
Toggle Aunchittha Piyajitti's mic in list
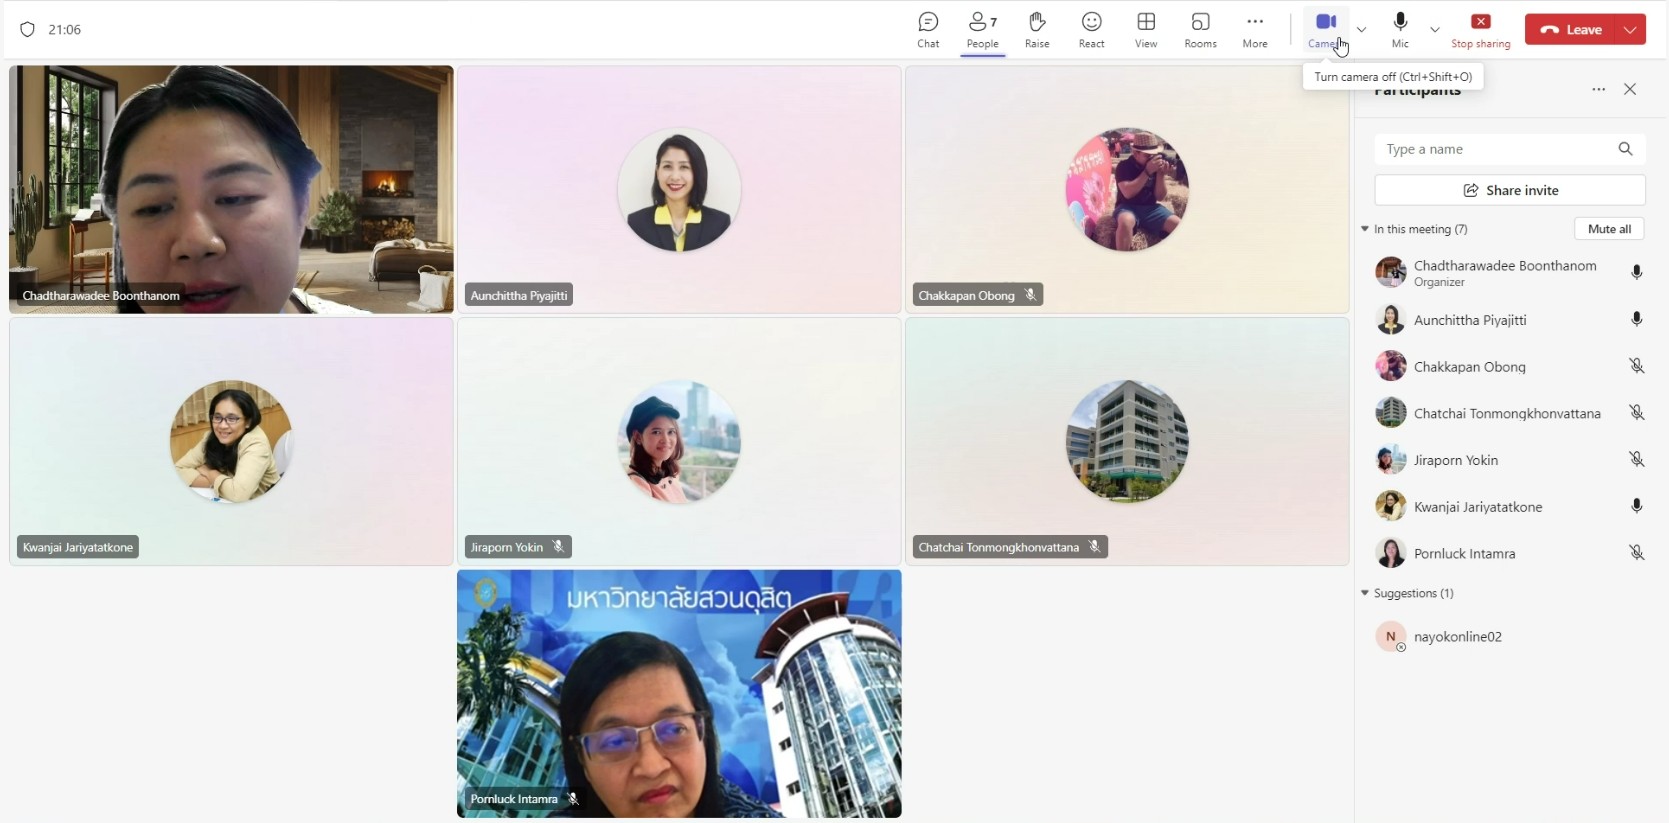(1636, 319)
